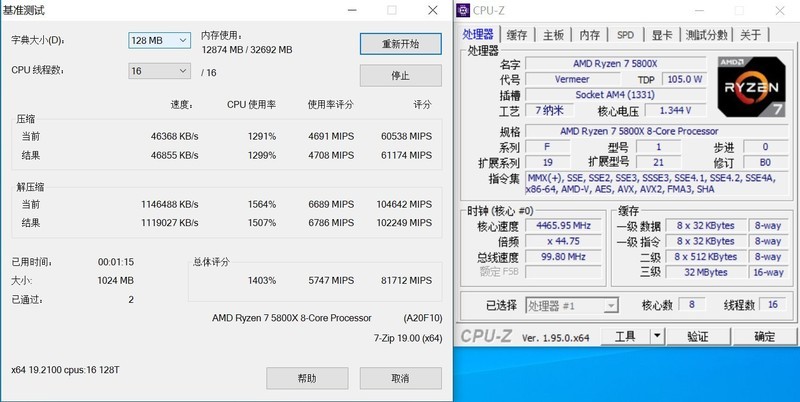Click the 解压缩 当前 speed 1146488 KB/s
Image resolution: width=800 pixels, height=402 pixels.
170,204
